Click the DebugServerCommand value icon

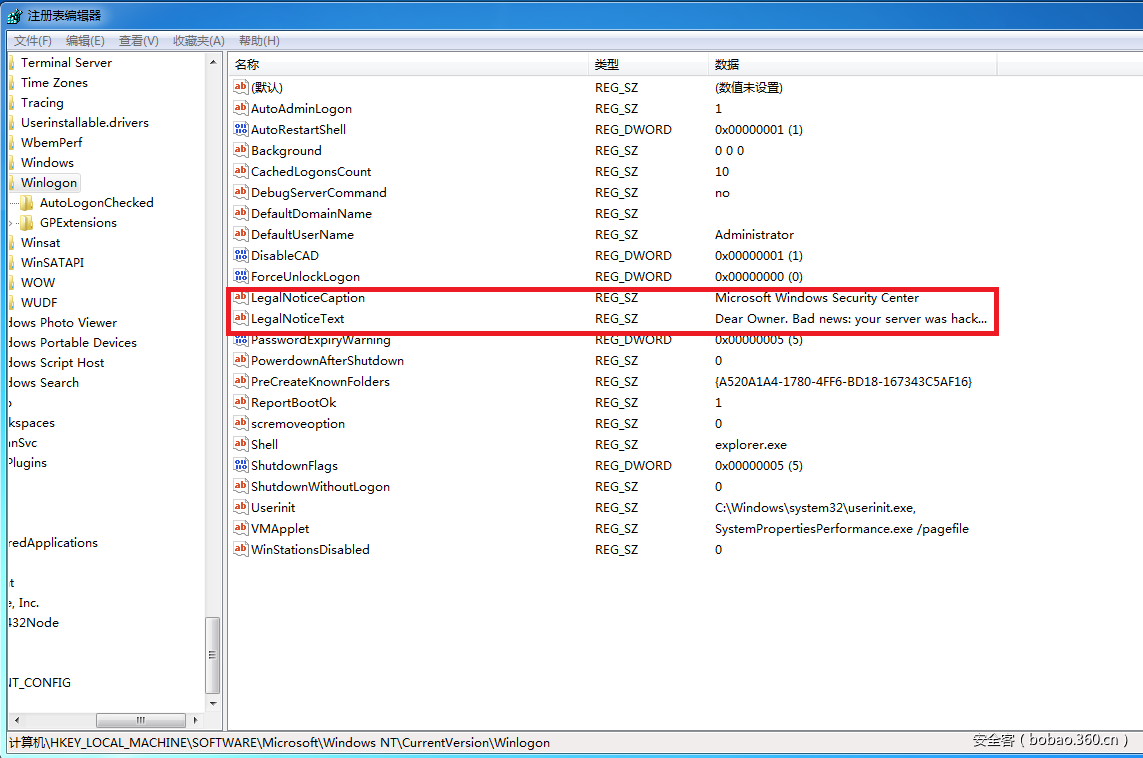[241, 192]
